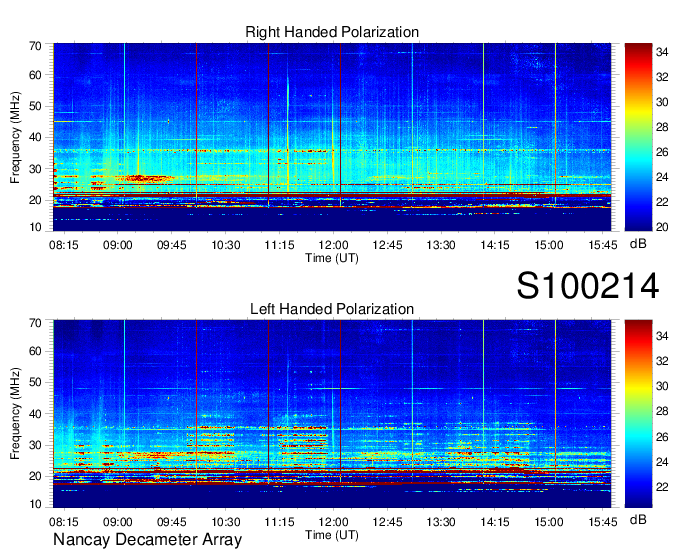680x552 pixels.
Task: Click the bottom plot's color scale bar
Action: [x=638, y=414]
